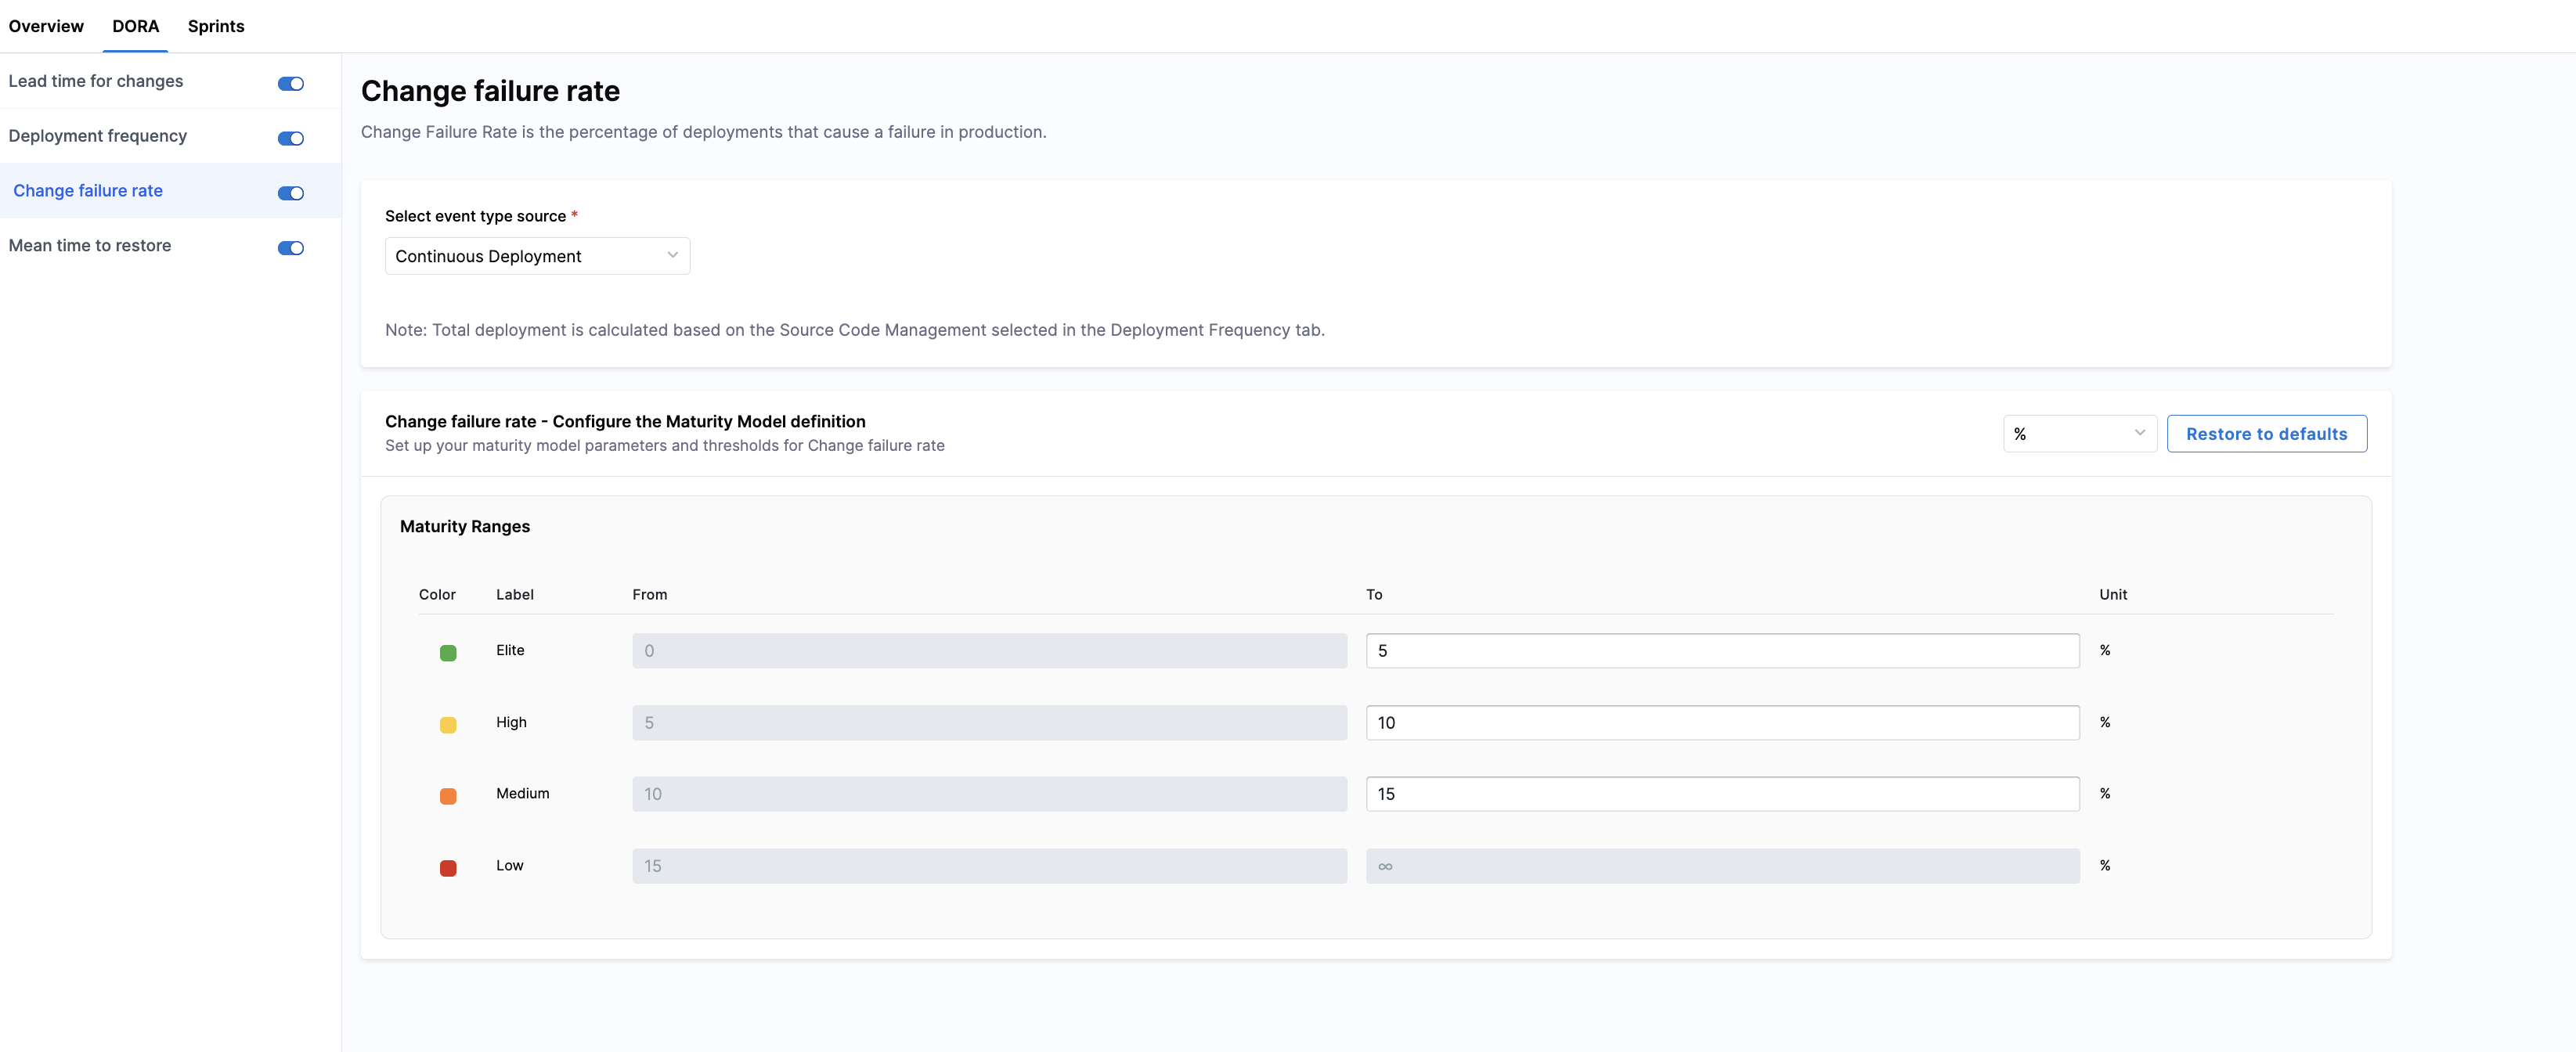The width and height of the screenshot is (2576, 1052).
Task: Disable the Deployment frequency toggle
Action: 290,138
